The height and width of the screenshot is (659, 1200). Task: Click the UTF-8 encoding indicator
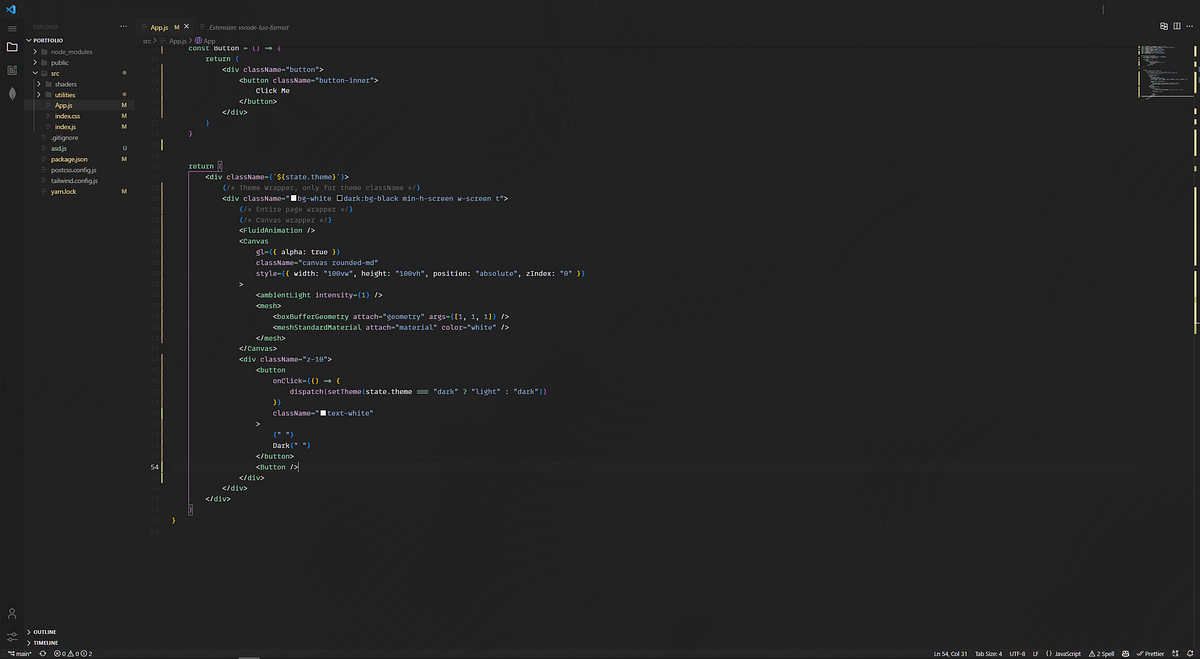pos(1017,653)
